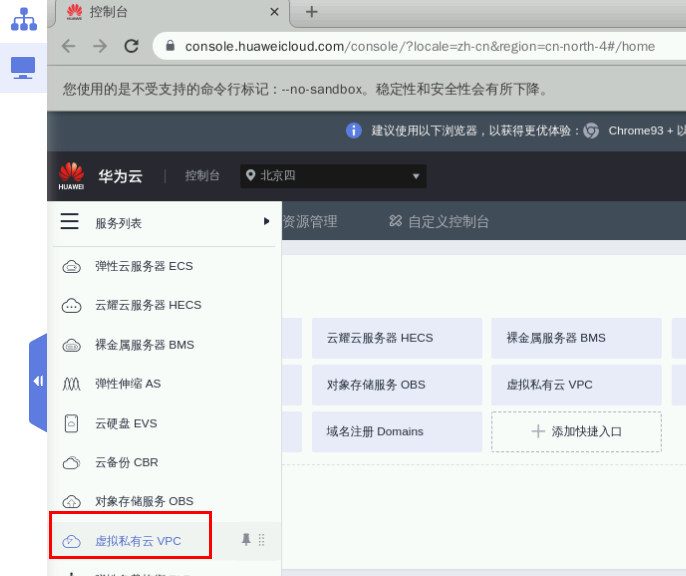The width and height of the screenshot is (686, 576).
Task: Click the ECS cloud server icon
Action: pos(71,266)
